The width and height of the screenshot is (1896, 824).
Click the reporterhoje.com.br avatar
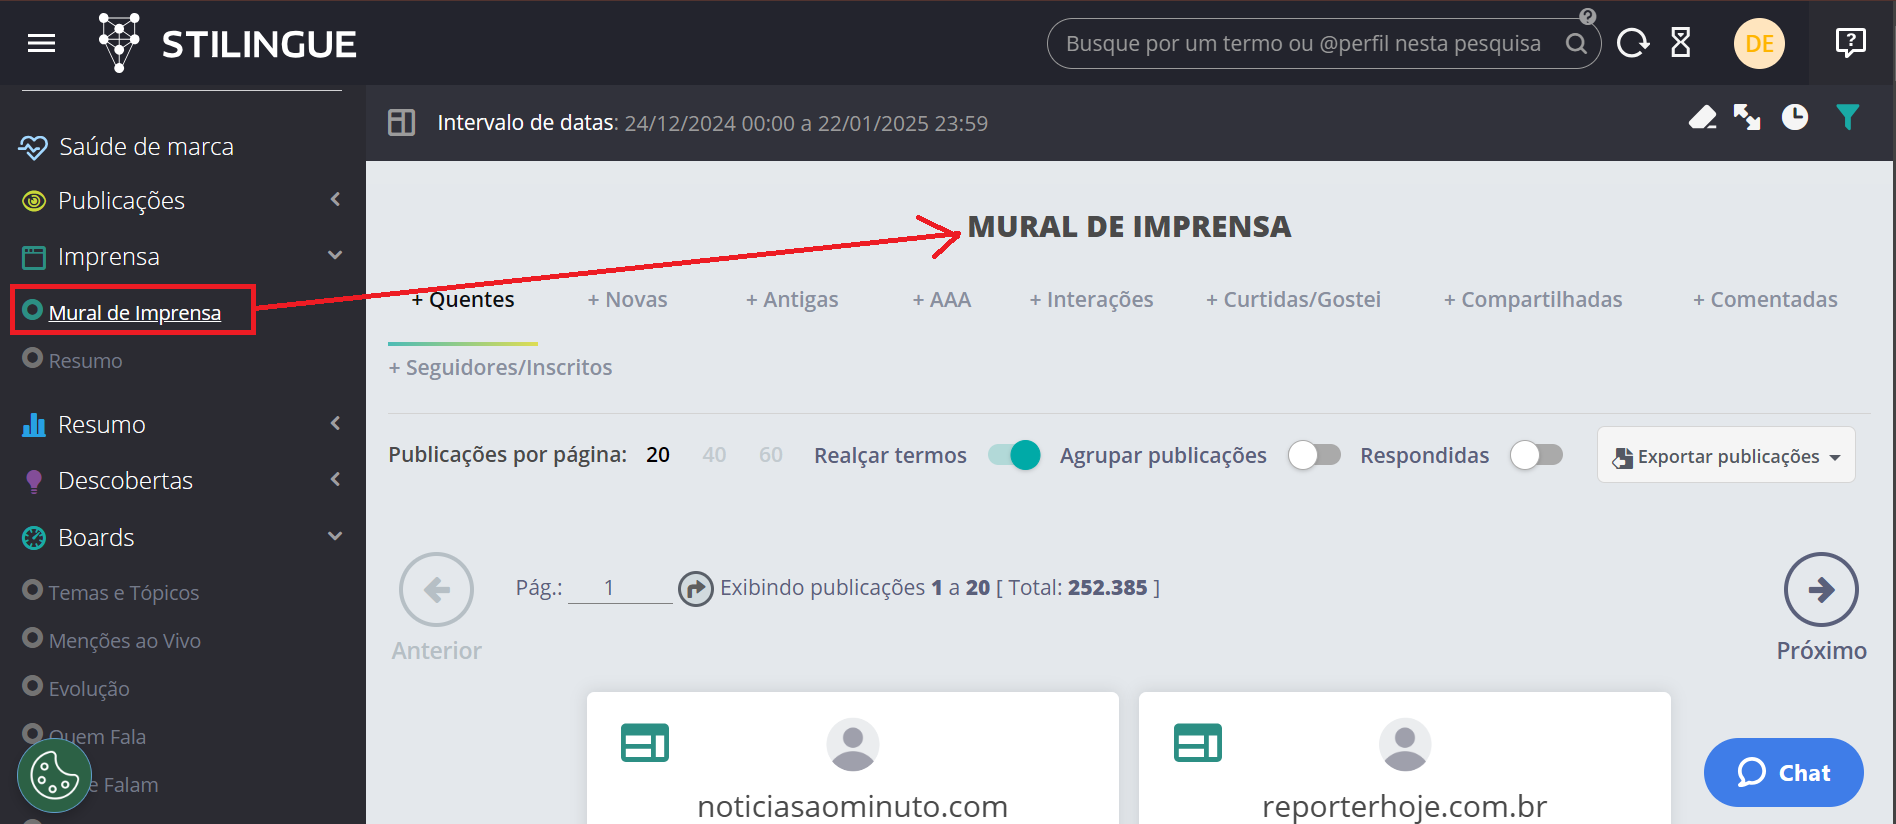[1405, 744]
